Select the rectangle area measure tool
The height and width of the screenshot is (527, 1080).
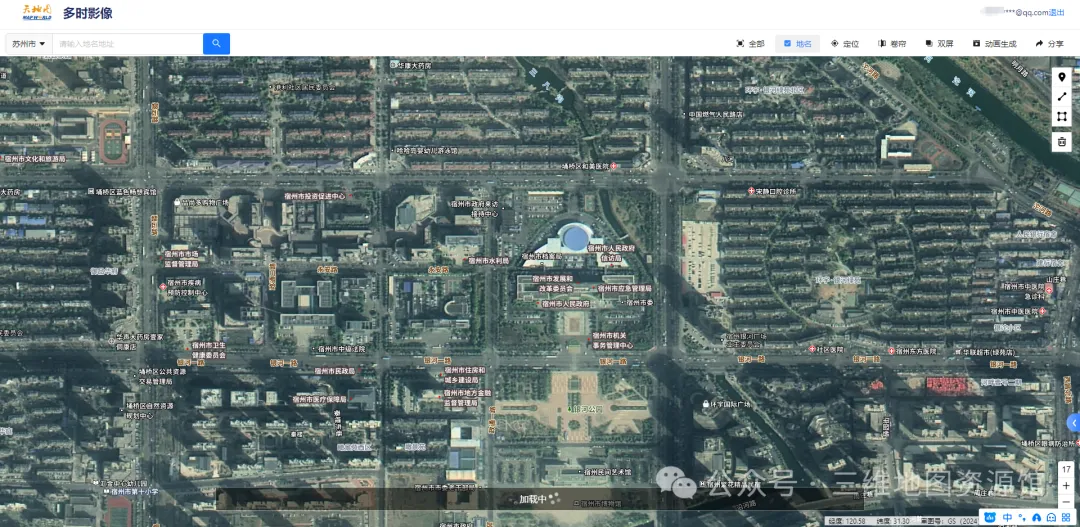1061,117
